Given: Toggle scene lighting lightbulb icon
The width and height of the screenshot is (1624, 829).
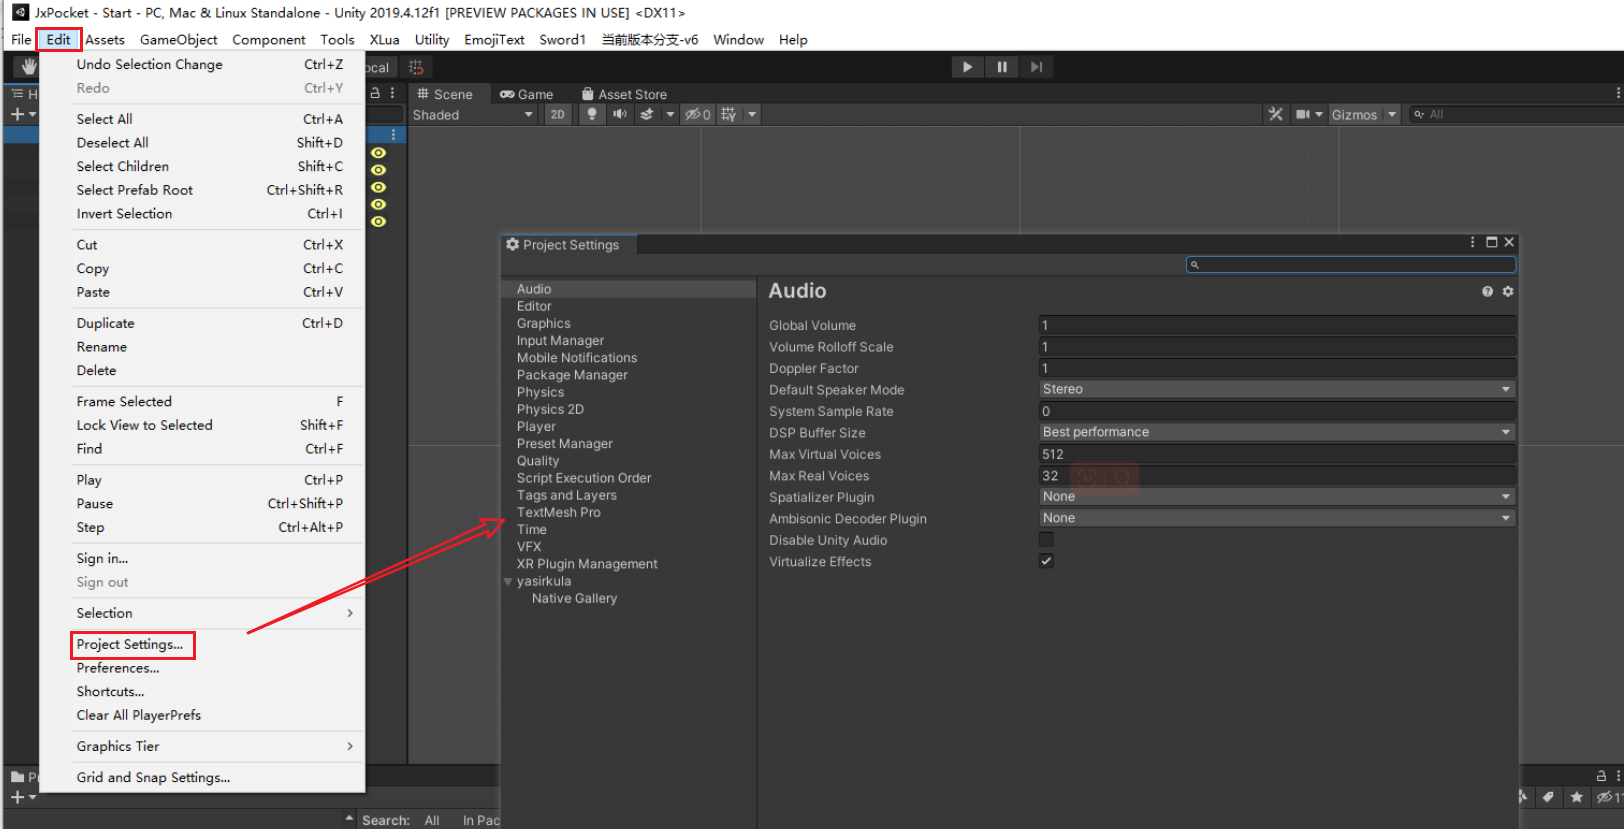Looking at the screenshot, I should (592, 114).
